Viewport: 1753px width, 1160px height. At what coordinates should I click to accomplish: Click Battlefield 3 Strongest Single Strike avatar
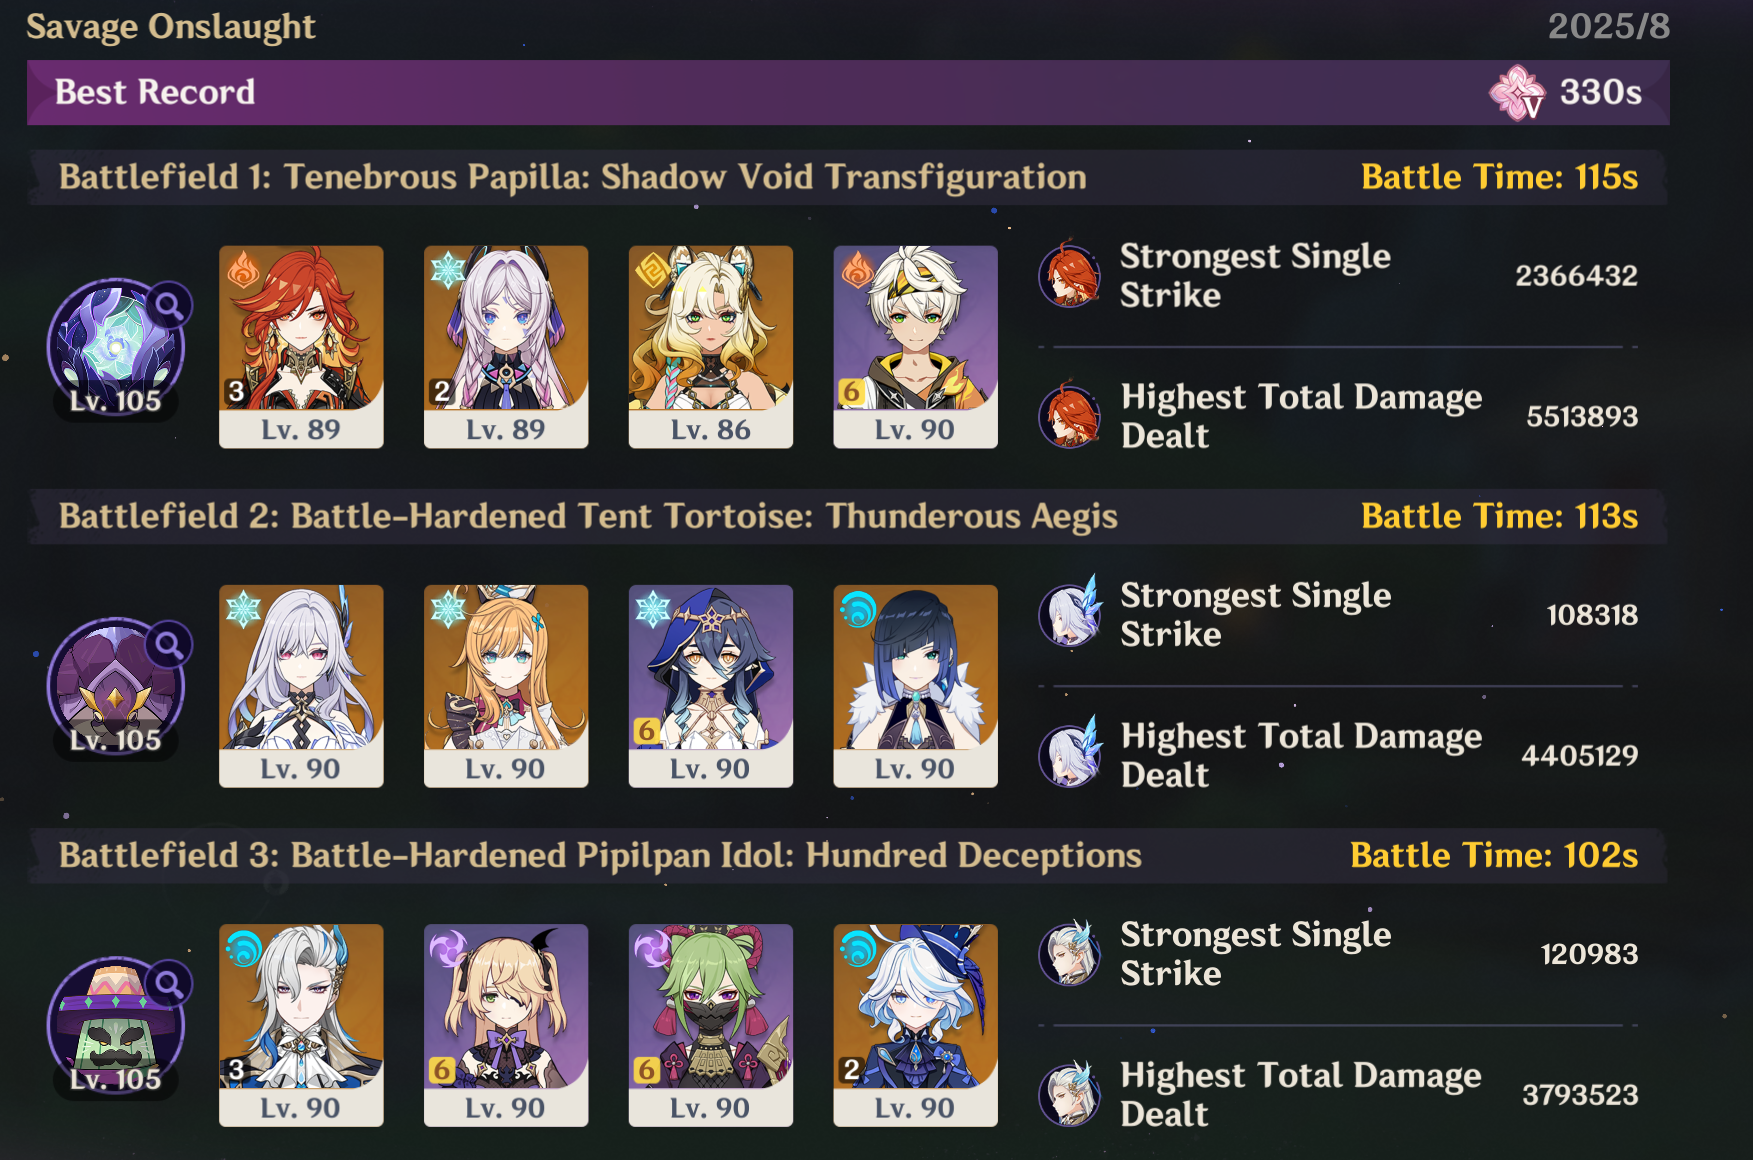click(x=1070, y=953)
